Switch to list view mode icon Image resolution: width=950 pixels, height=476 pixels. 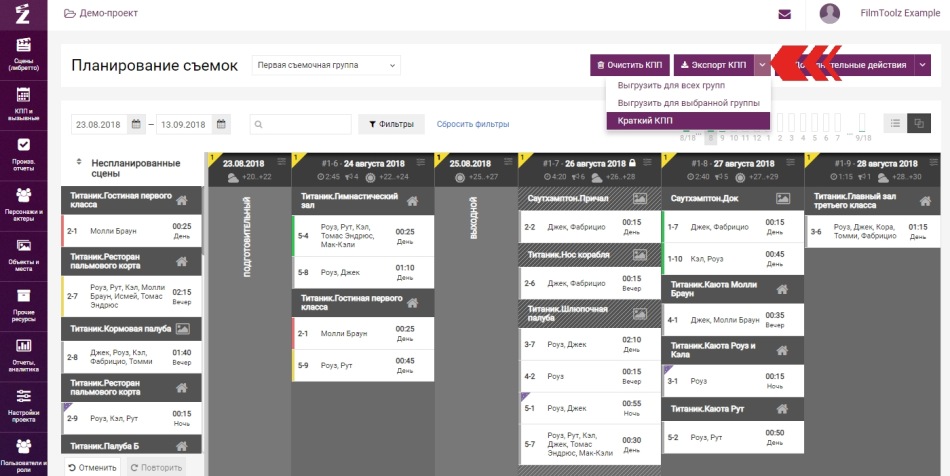coord(895,124)
